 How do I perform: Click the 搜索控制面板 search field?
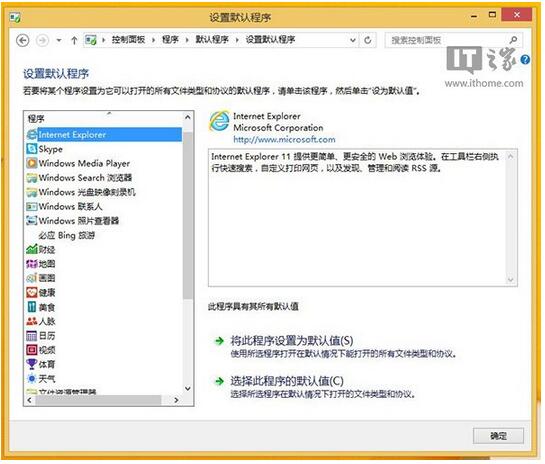pos(448,40)
